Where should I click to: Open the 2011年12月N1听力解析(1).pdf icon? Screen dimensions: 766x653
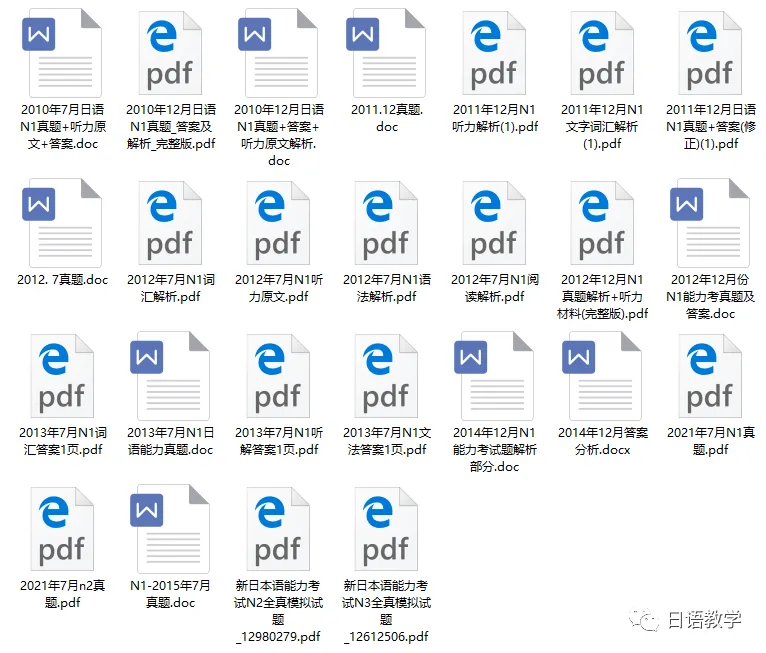[x=494, y=53]
